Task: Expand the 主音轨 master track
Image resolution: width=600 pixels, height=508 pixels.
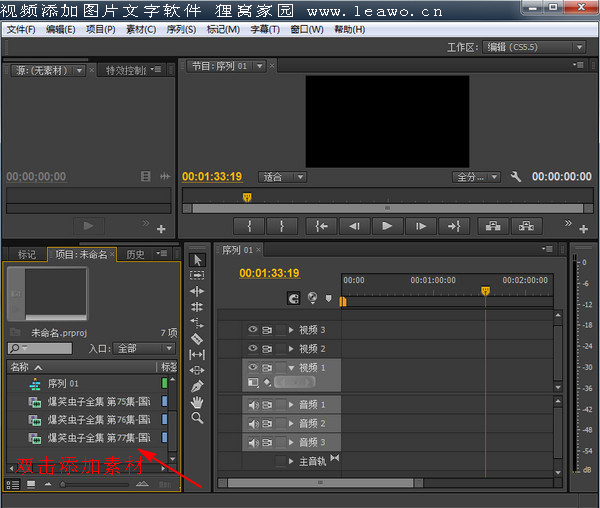Action: [x=291, y=461]
